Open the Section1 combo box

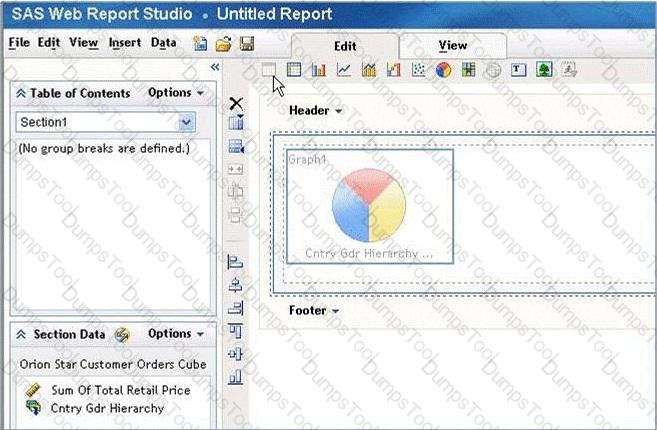106,122
